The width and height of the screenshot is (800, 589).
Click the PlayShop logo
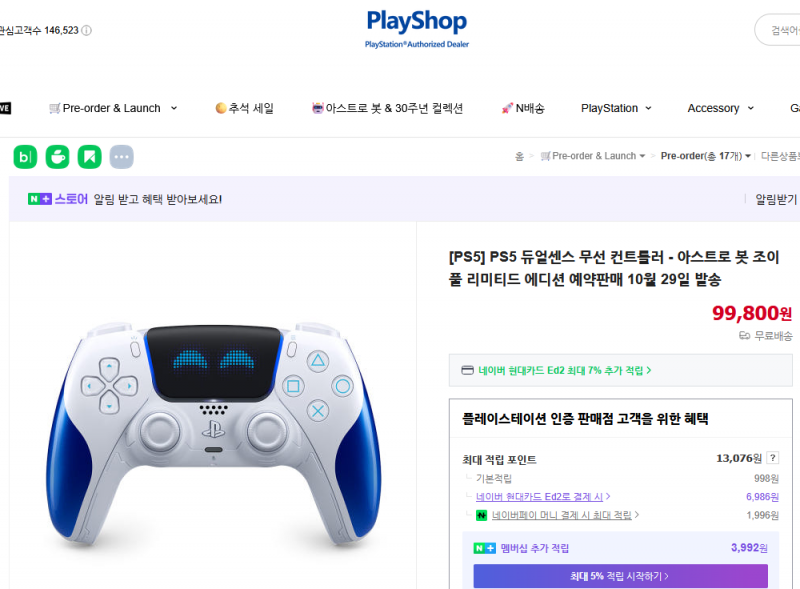[417, 29]
